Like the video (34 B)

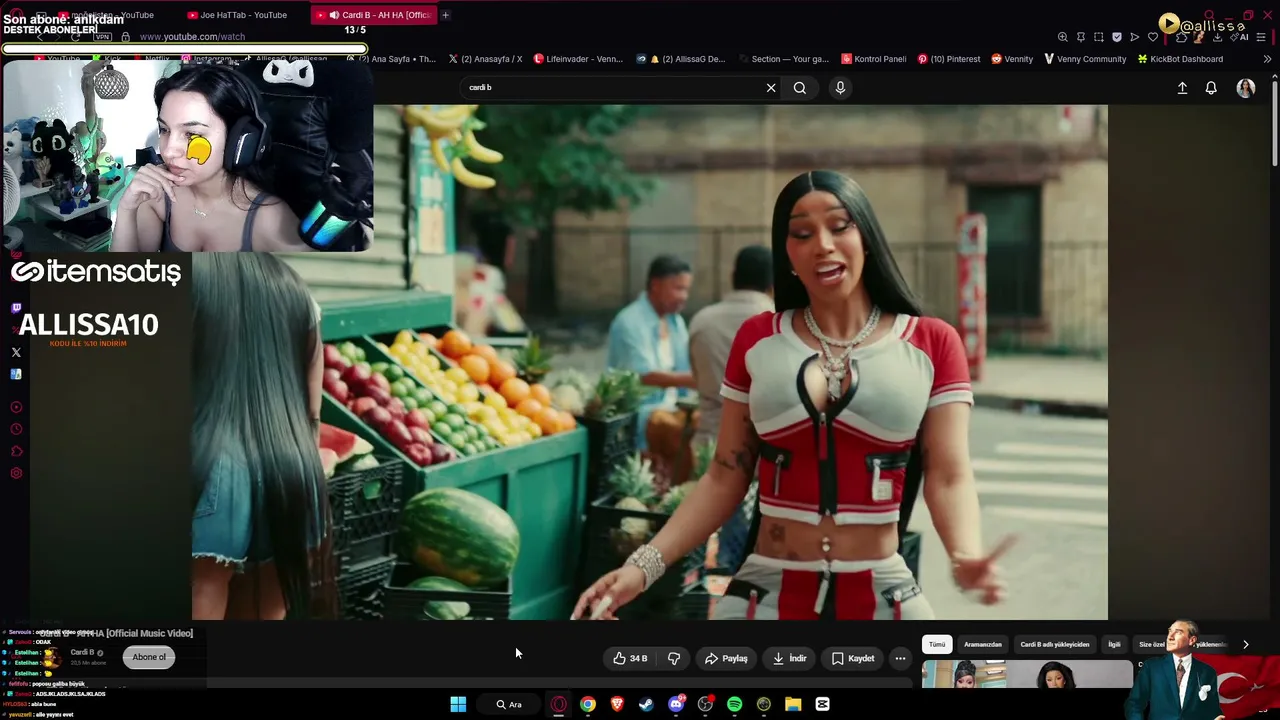(x=630, y=658)
